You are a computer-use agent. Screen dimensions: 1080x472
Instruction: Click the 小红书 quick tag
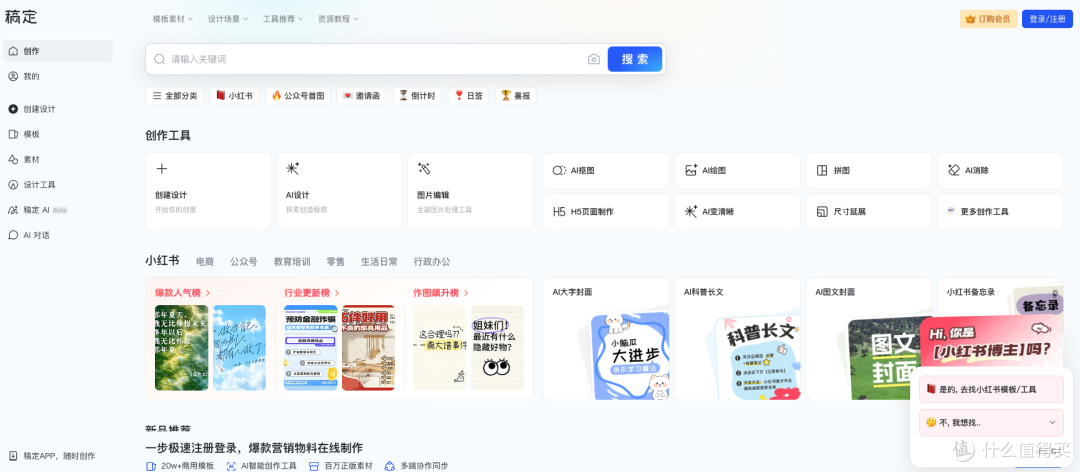[x=234, y=96]
